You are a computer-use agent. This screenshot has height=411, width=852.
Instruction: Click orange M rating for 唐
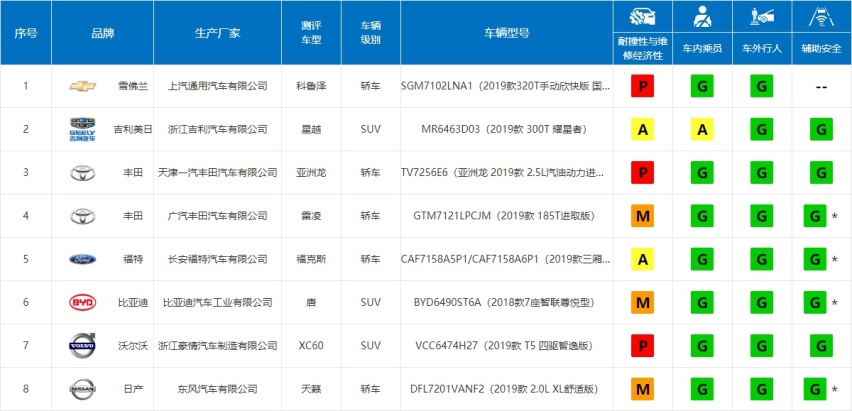[x=642, y=303]
